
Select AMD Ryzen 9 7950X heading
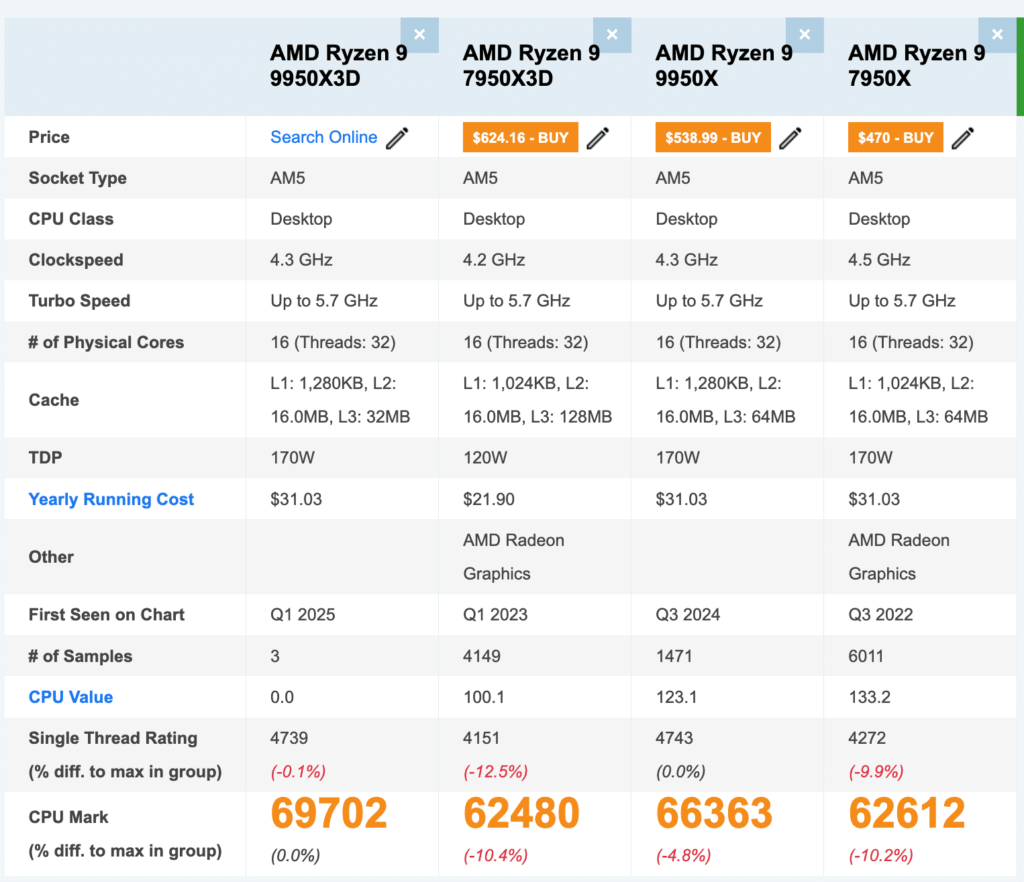(916, 65)
